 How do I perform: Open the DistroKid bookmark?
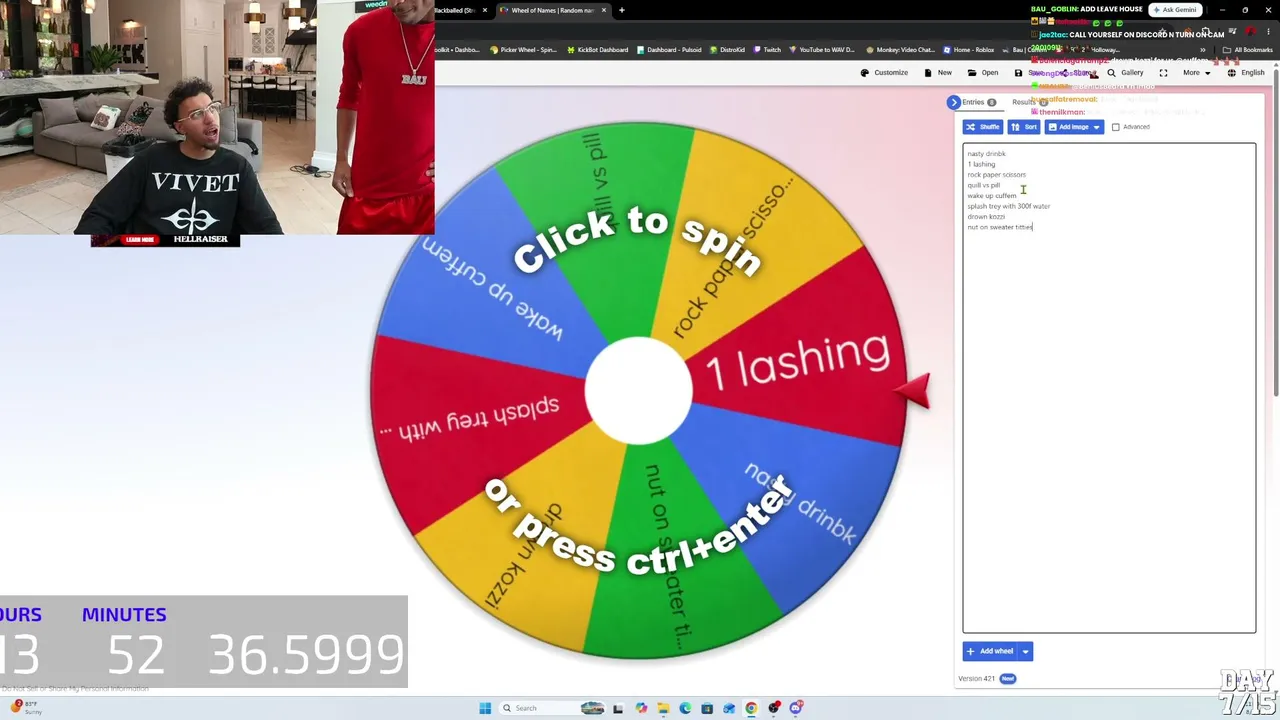(728, 50)
